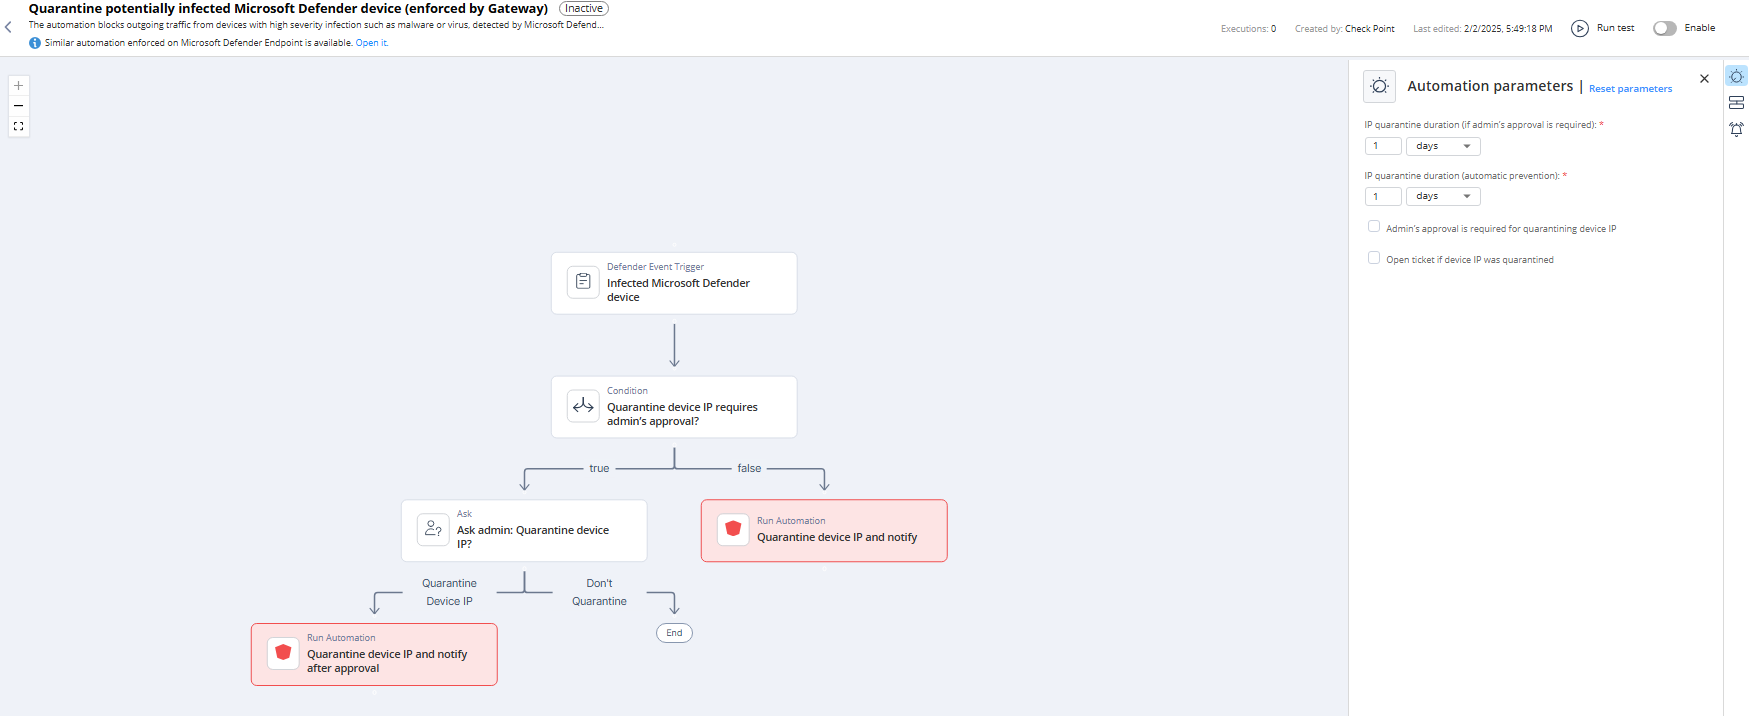Go back using the left chevron arrow
1749x716 pixels.
8,27
